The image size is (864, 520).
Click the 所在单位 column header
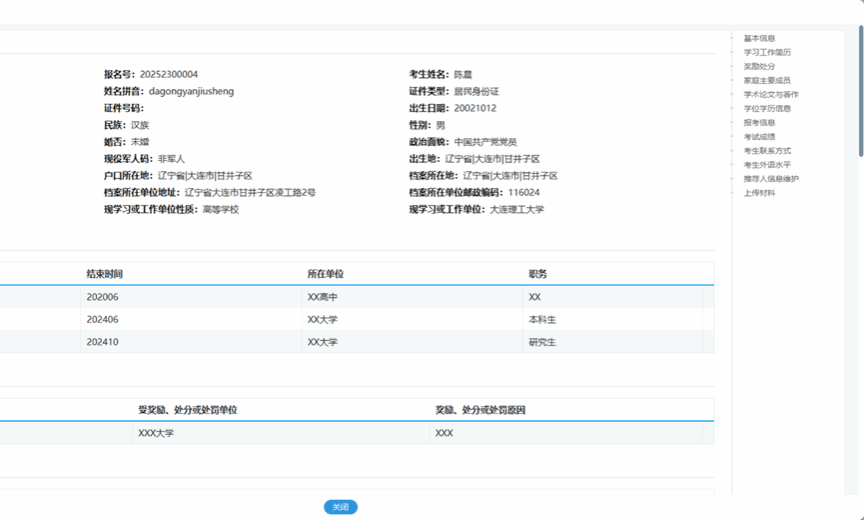(x=325, y=274)
